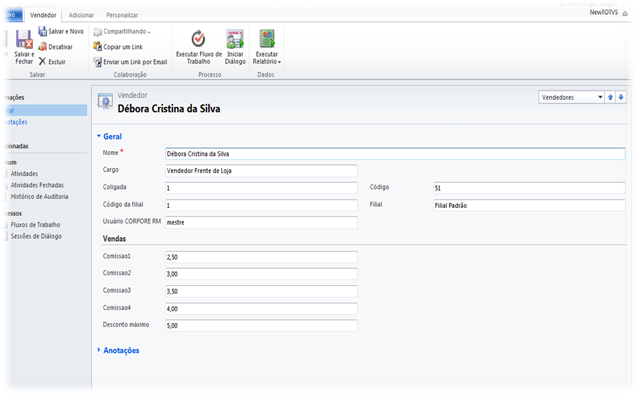
Task: Run Executar Fluxo de Trabalho
Action: 199,47
